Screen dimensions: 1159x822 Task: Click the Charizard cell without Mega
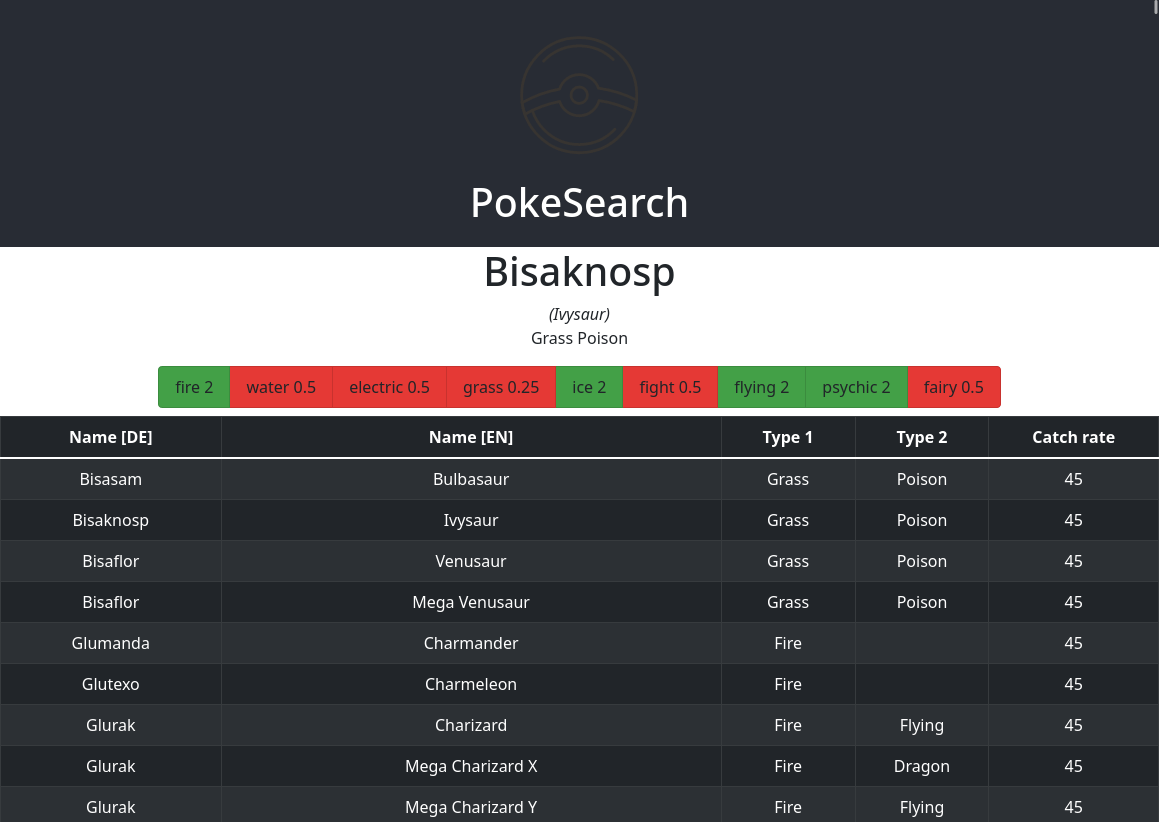(471, 726)
